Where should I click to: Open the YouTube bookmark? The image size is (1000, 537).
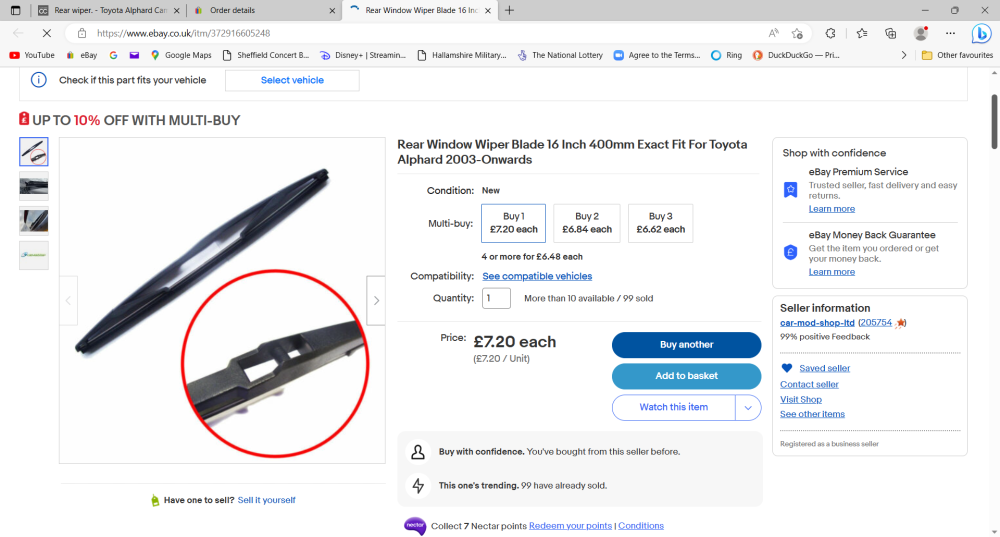[32, 55]
